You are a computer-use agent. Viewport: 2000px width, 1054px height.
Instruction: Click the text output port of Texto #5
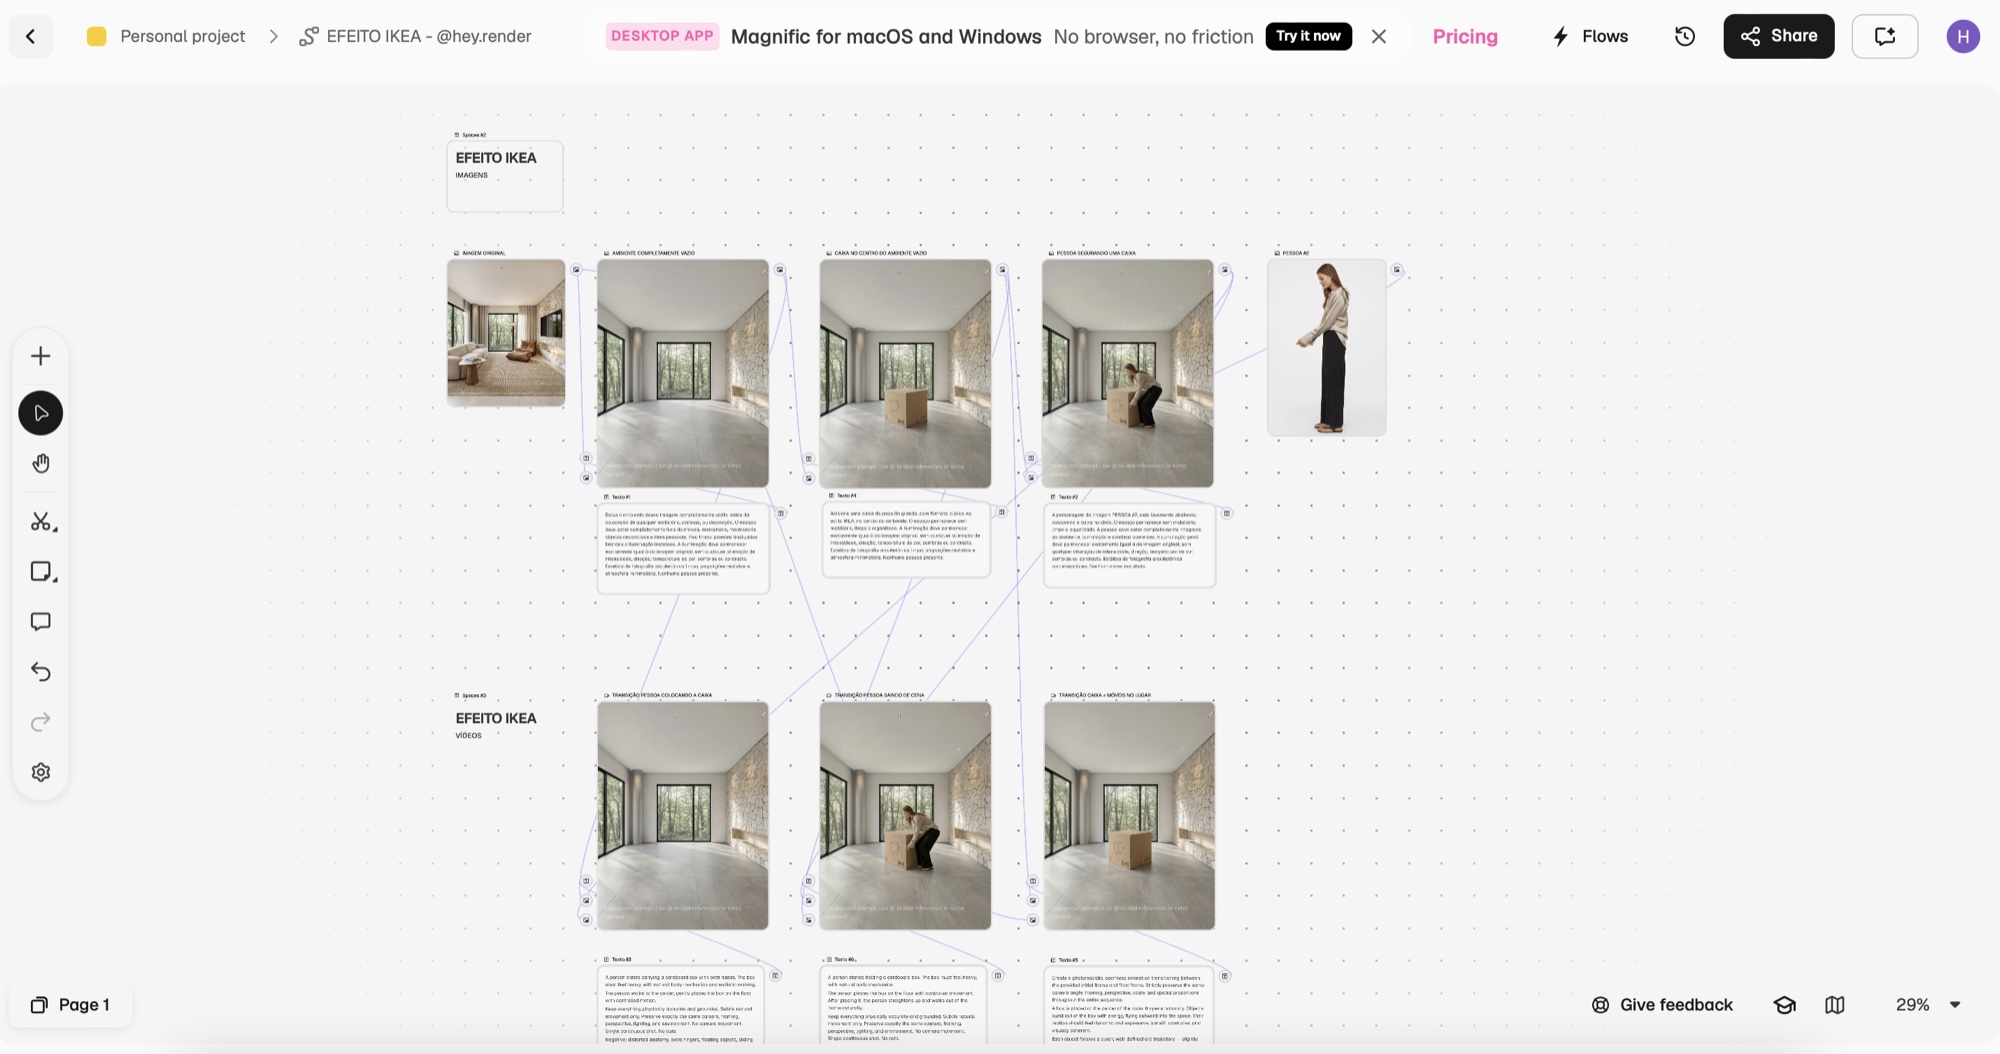pyautogui.click(x=1225, y=975)
